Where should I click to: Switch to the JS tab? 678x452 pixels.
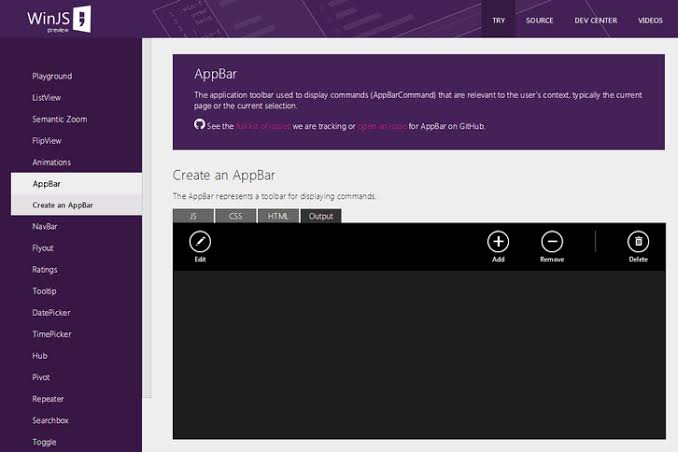click(x=193, y=216)
